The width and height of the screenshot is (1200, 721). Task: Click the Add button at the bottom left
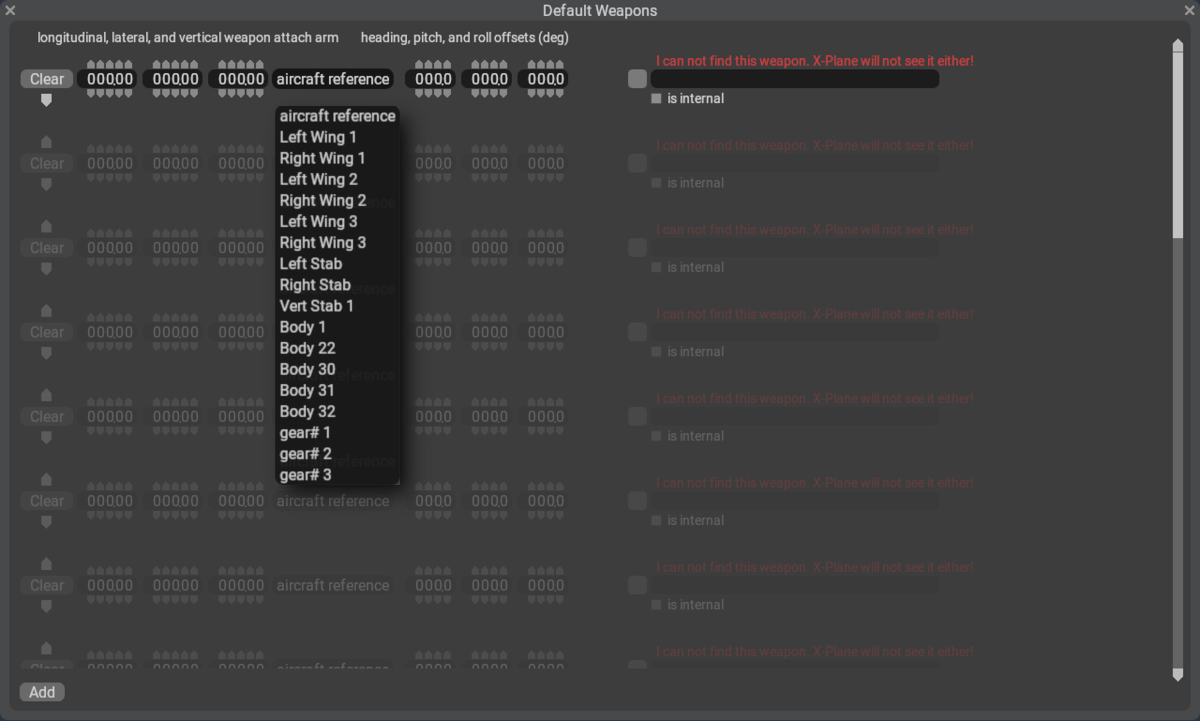[42, 692]
